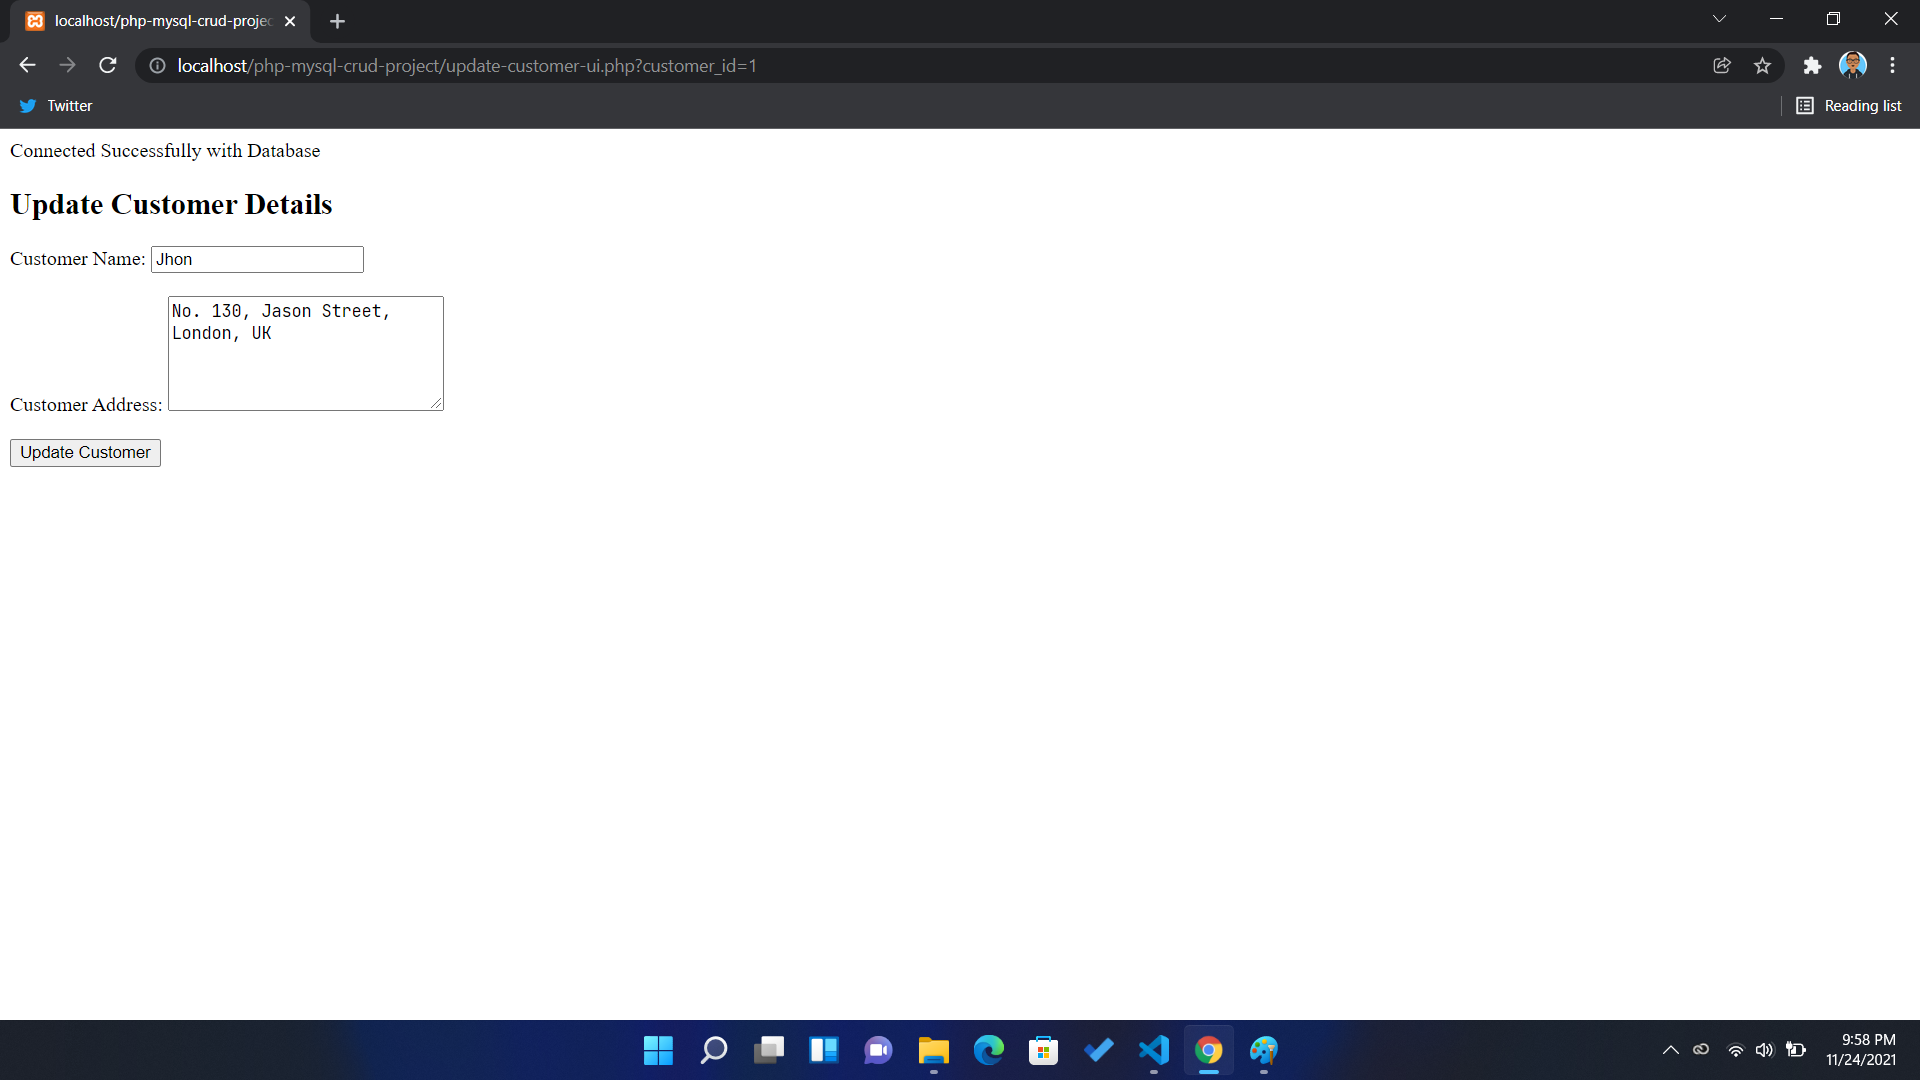Click the share icon in the address bar
The width and height of the screenshot is (1920, 1080).
pyautogui.click(x=1722, y=65)
